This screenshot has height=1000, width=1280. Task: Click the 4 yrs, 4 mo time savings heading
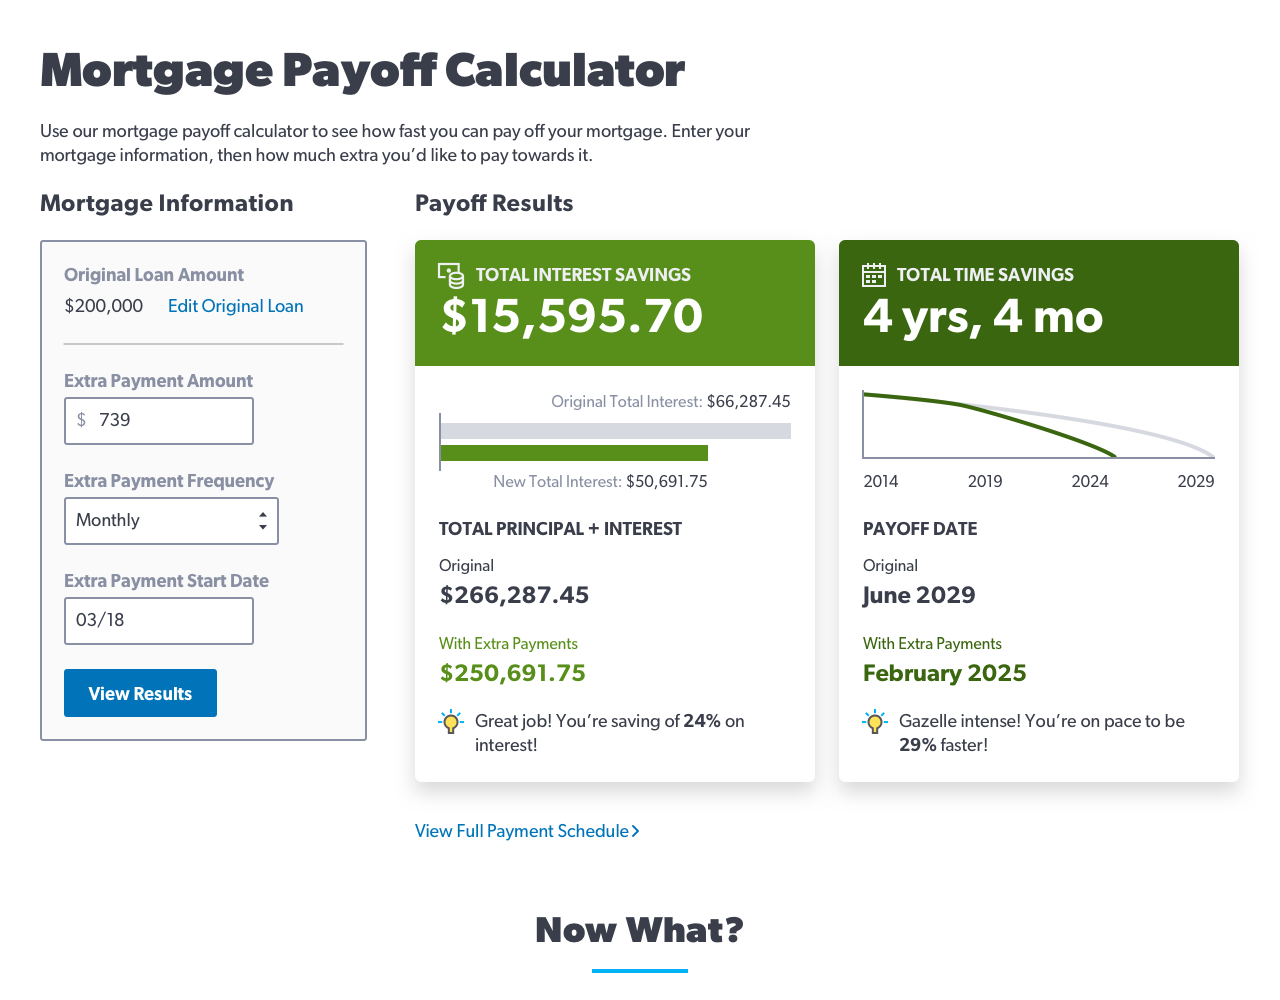pos(983,316)
